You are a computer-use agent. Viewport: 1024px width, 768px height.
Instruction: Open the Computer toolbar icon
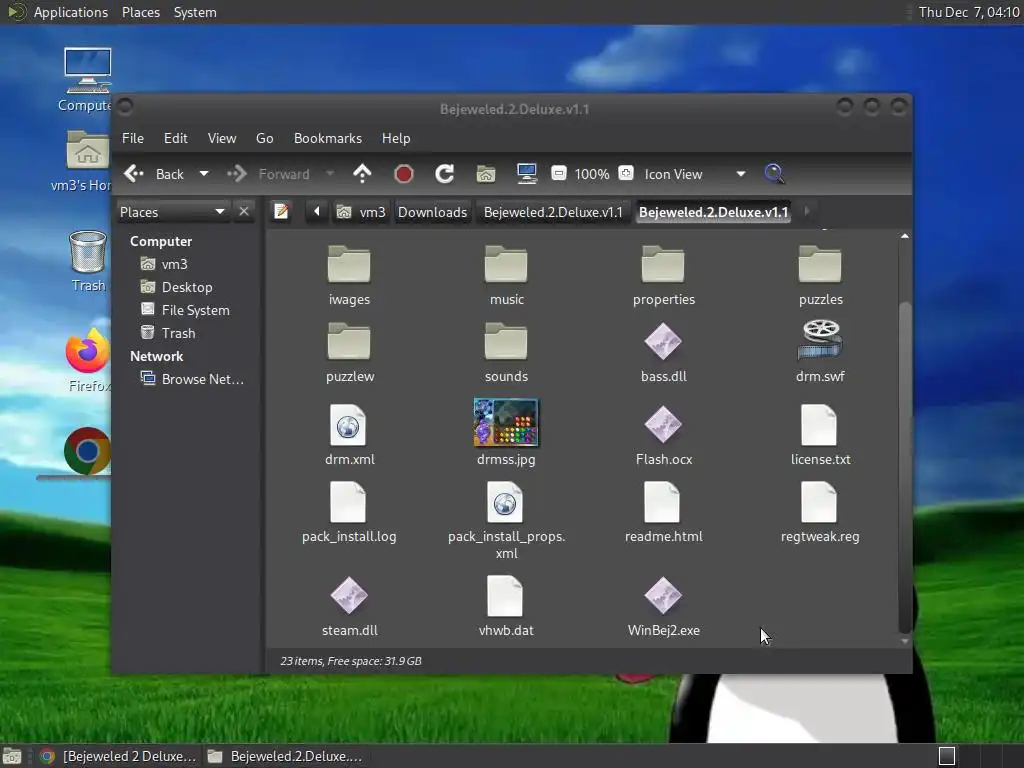click(x=526, y=174)
